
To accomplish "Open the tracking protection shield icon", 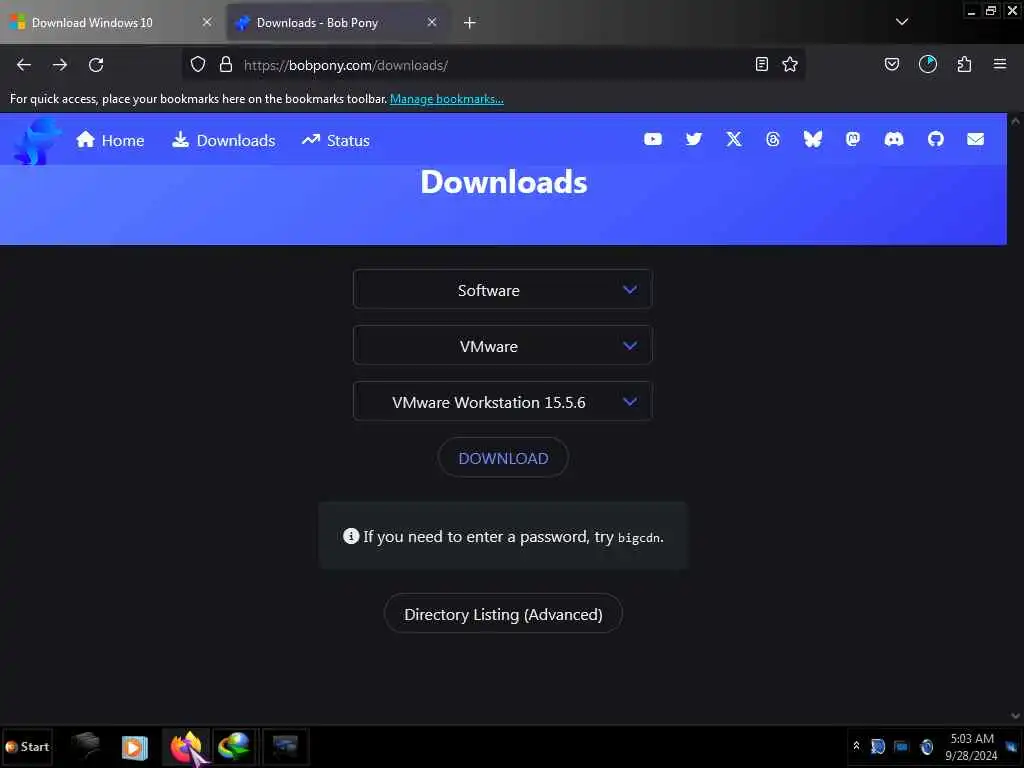I will (x=198, y=65).
